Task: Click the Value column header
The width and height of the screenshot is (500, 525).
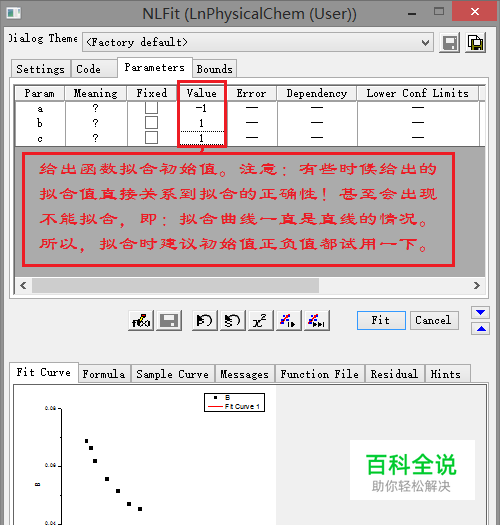Action: (x=202, y=93)
